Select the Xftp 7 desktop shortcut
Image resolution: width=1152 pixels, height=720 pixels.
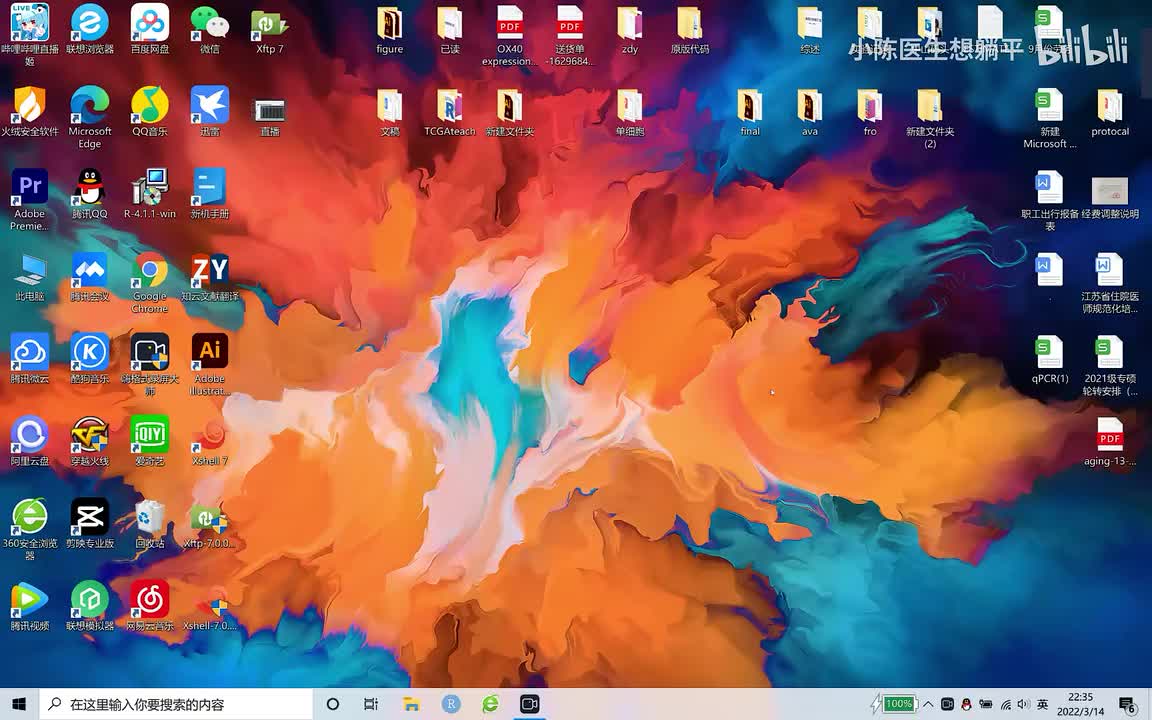pyautogui.click(x=270, y=29)
